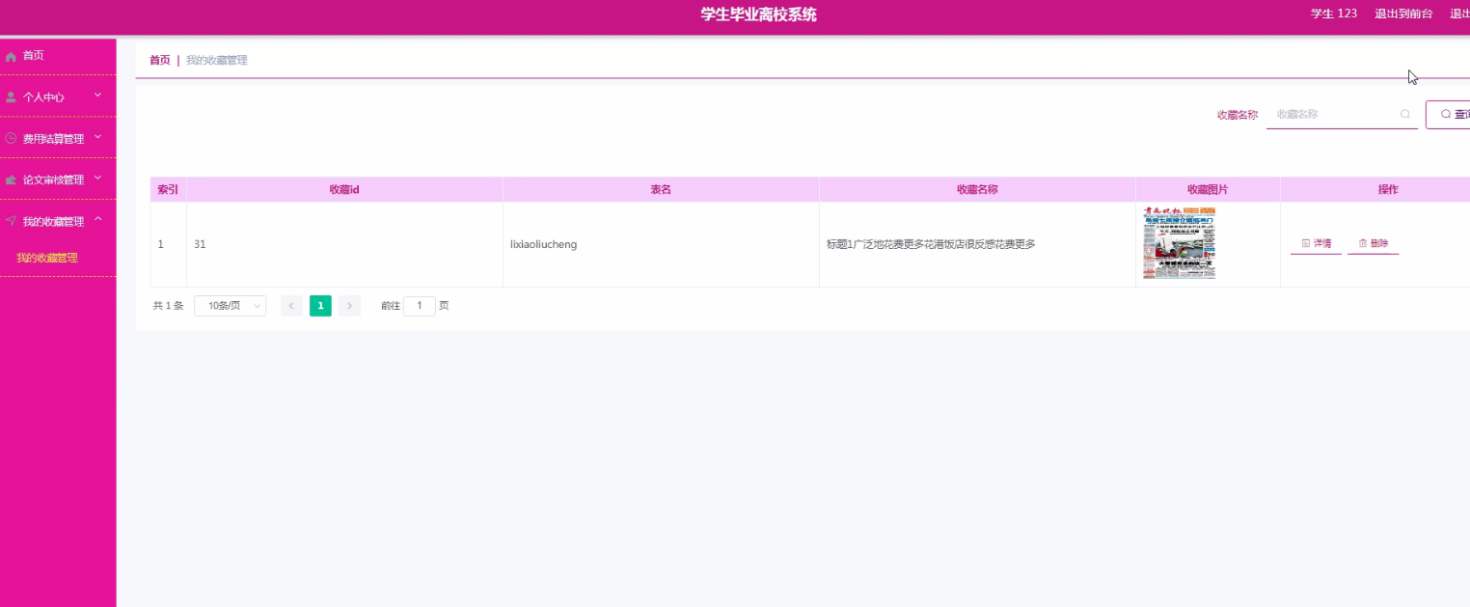The height and width of the screenshot is (607, 1470).
Task: Open 首页 in the sidebar menu
Action: coord(34,56)
